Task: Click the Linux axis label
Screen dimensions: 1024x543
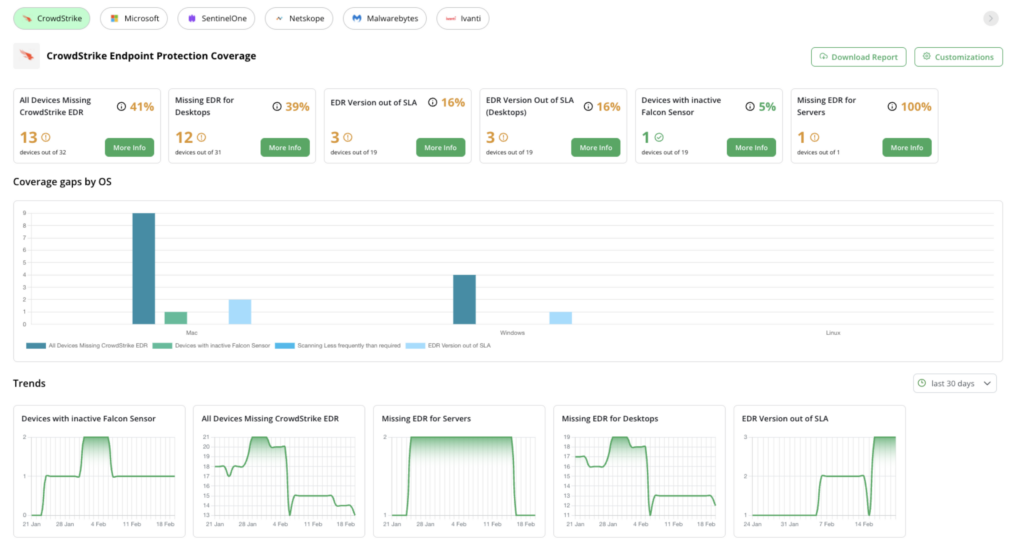Action: point(833,333)
